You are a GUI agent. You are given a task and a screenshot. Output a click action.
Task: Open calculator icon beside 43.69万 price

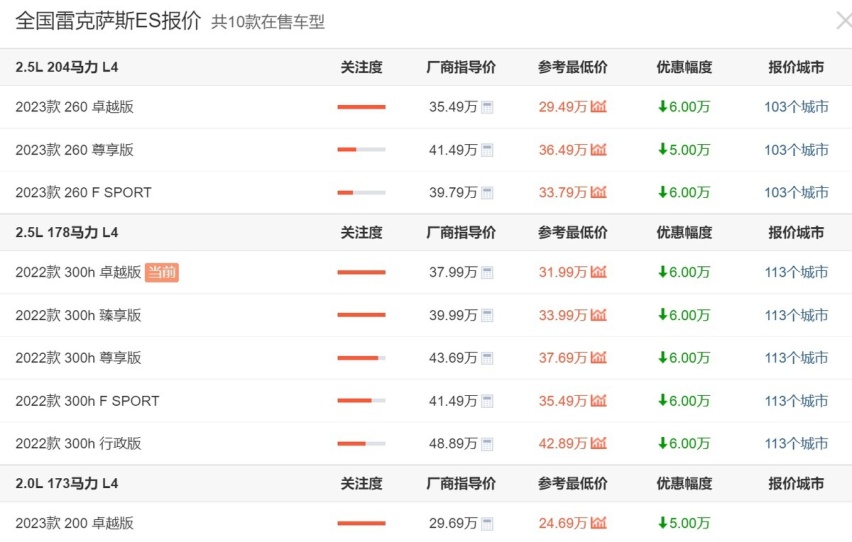coord(487,358)
